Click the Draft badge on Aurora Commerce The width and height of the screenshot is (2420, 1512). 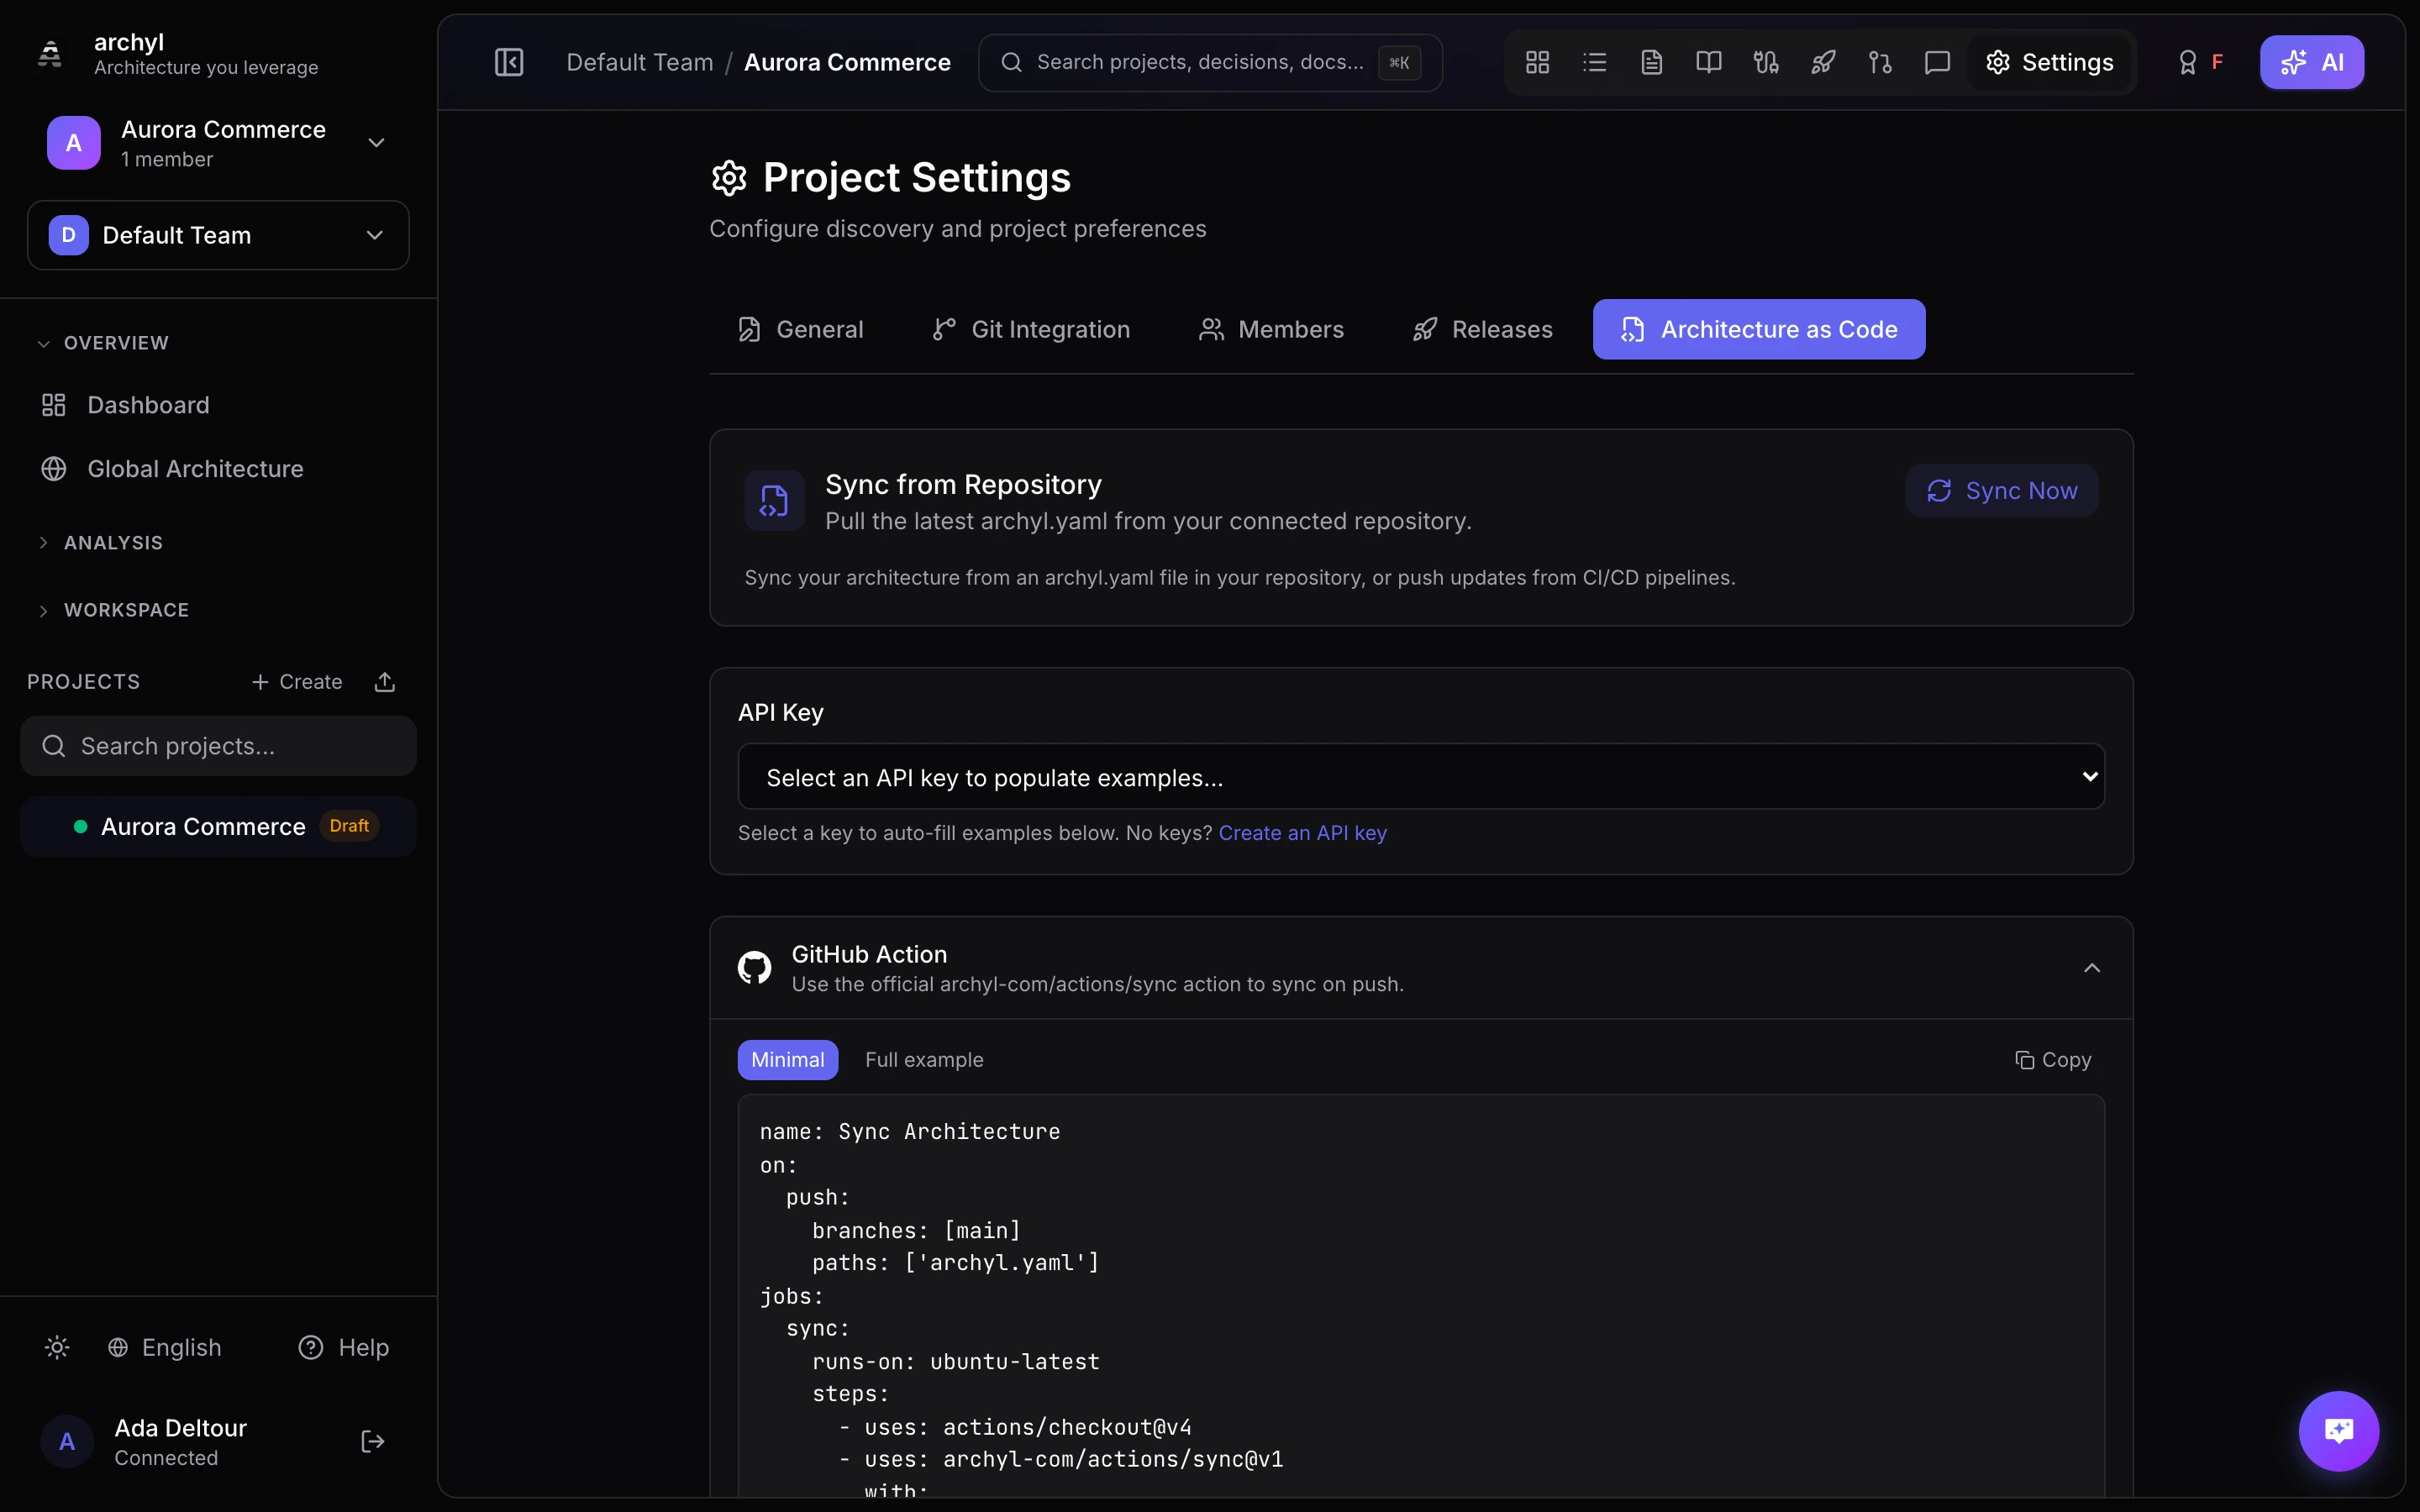point(349,826)
